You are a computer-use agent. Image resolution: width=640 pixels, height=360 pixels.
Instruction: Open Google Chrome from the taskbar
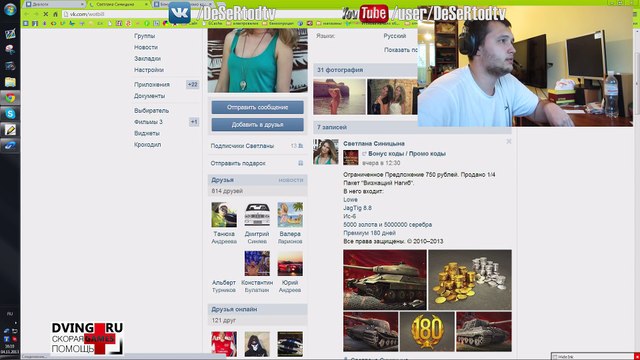[x=10, y=98]
